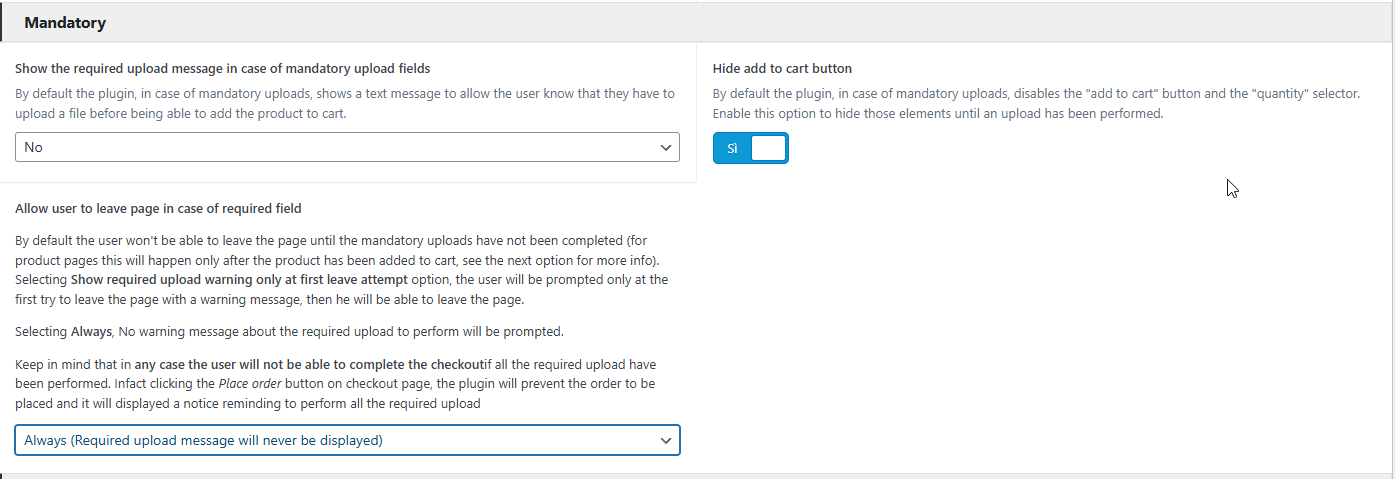Open the Always (Required upload message will never be displayed) dropdown
This screenshot has height=479, width=1395.
tap(347, 440)
